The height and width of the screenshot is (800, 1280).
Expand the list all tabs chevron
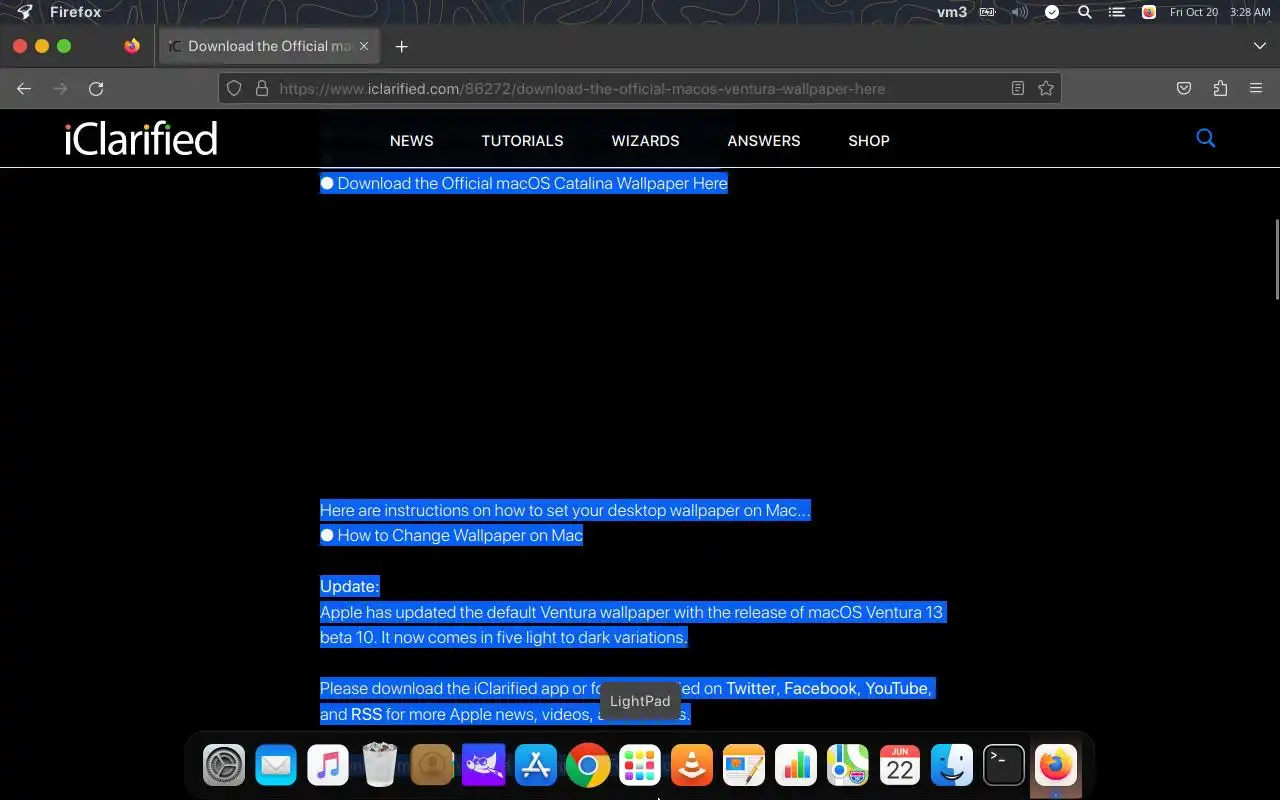[1259, 46]
